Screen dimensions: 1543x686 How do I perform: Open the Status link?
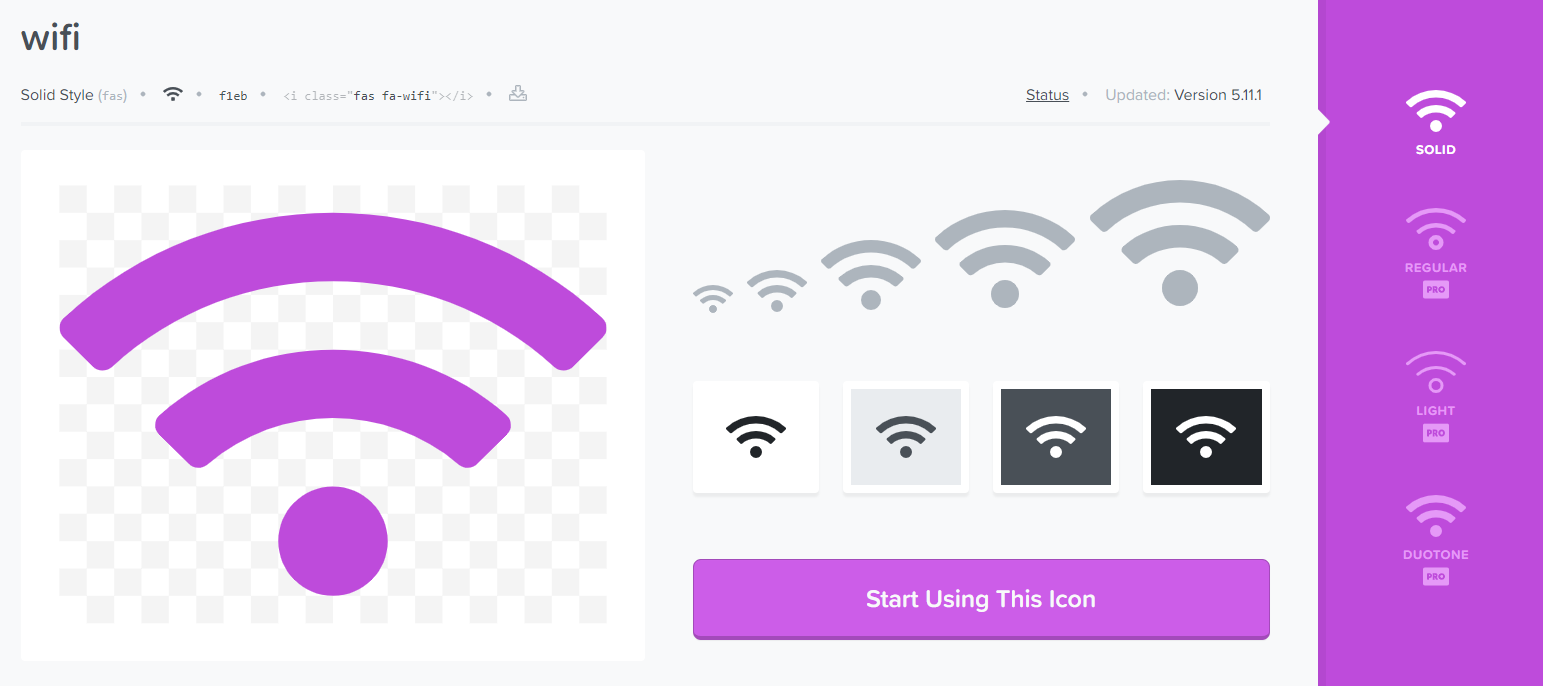point(1047,95)
